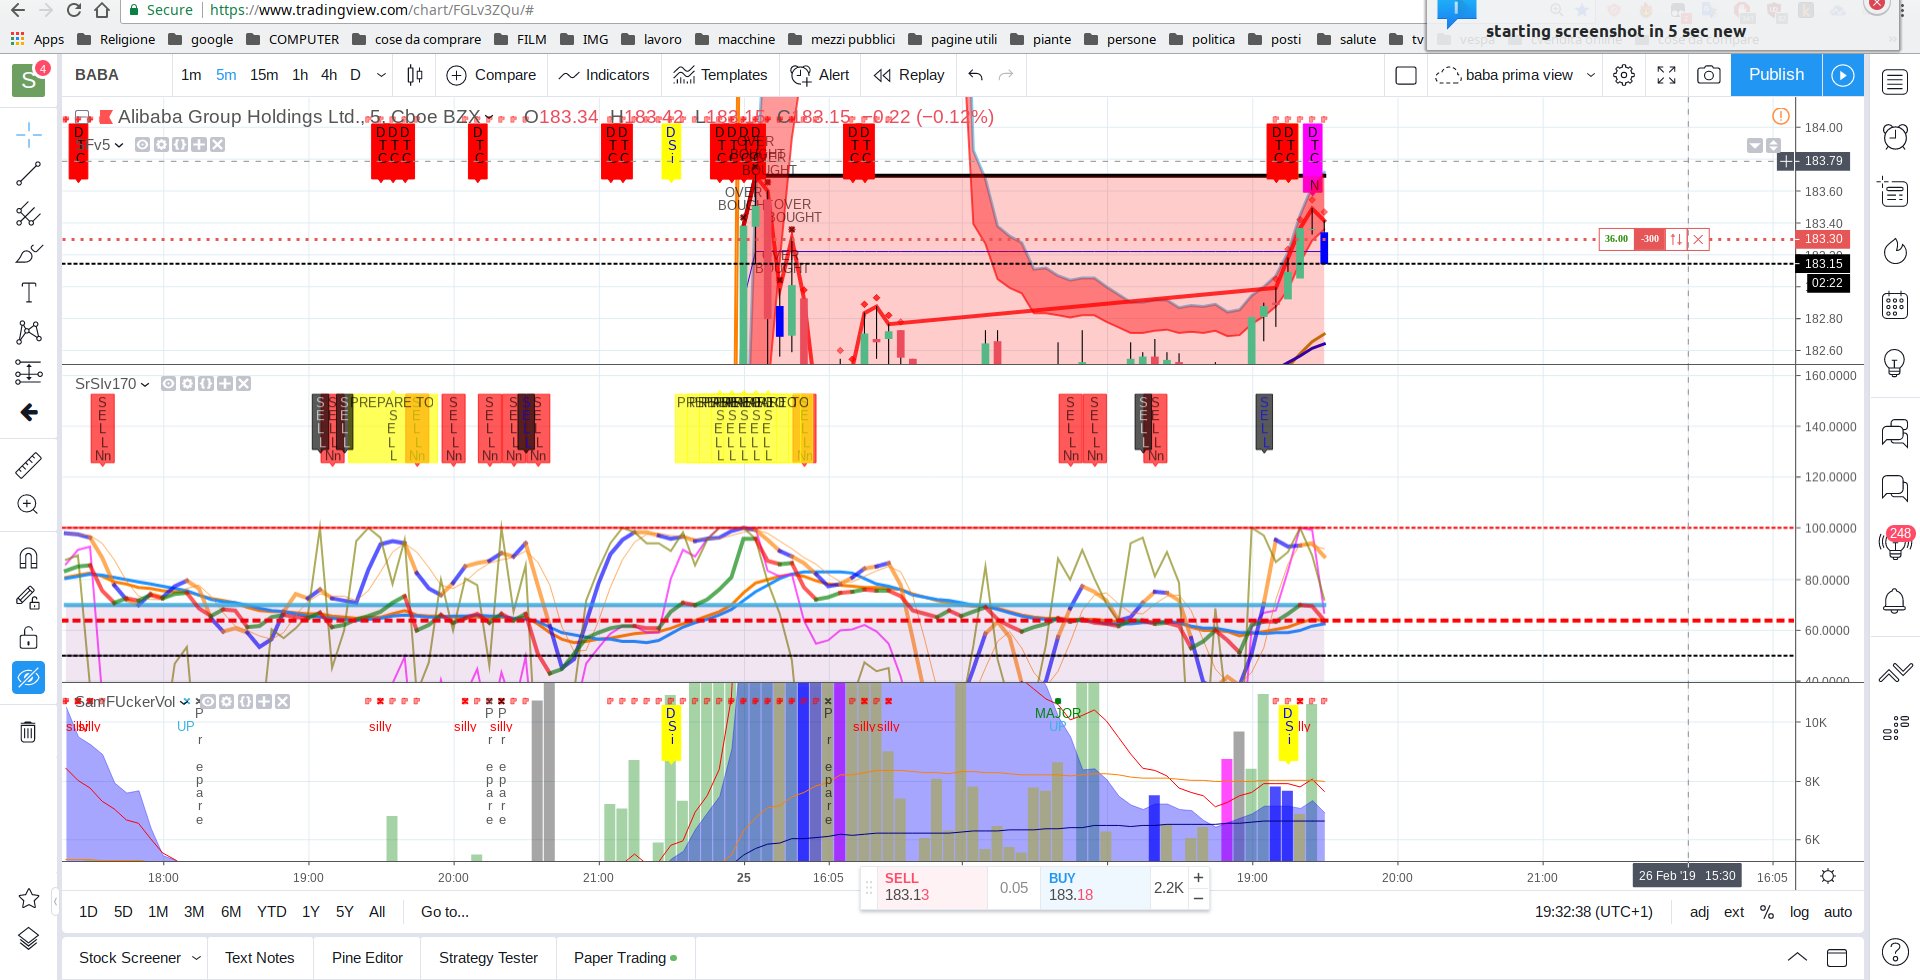Cancel the -300 order line
Screen dimensions: 1920x980
[x=1698, y=239]
